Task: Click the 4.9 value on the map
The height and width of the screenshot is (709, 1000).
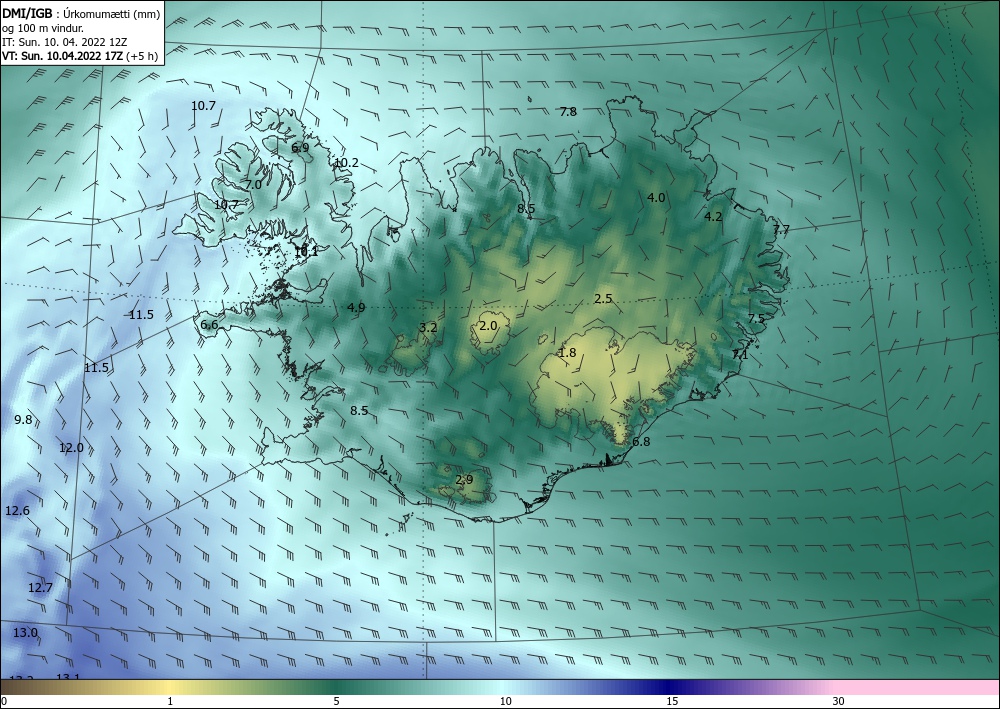Action: 357,307
